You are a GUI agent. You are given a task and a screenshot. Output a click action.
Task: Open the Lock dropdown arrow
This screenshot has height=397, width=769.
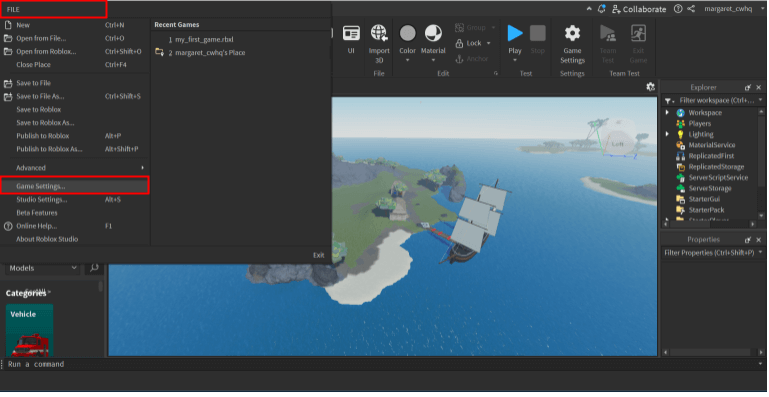click(x=488, y=43)
